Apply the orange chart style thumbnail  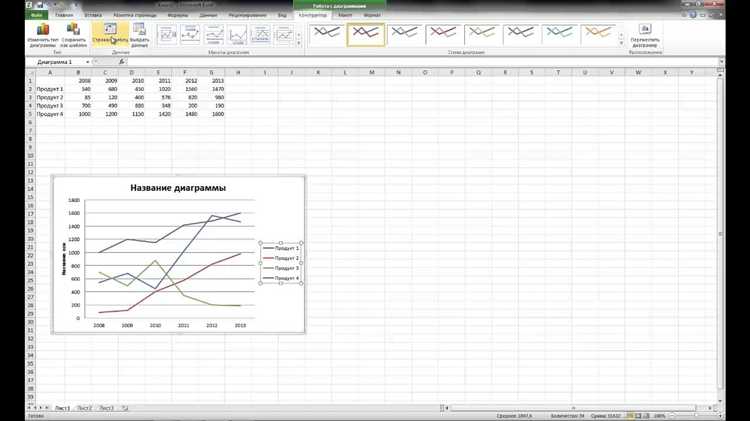(599, 35)
